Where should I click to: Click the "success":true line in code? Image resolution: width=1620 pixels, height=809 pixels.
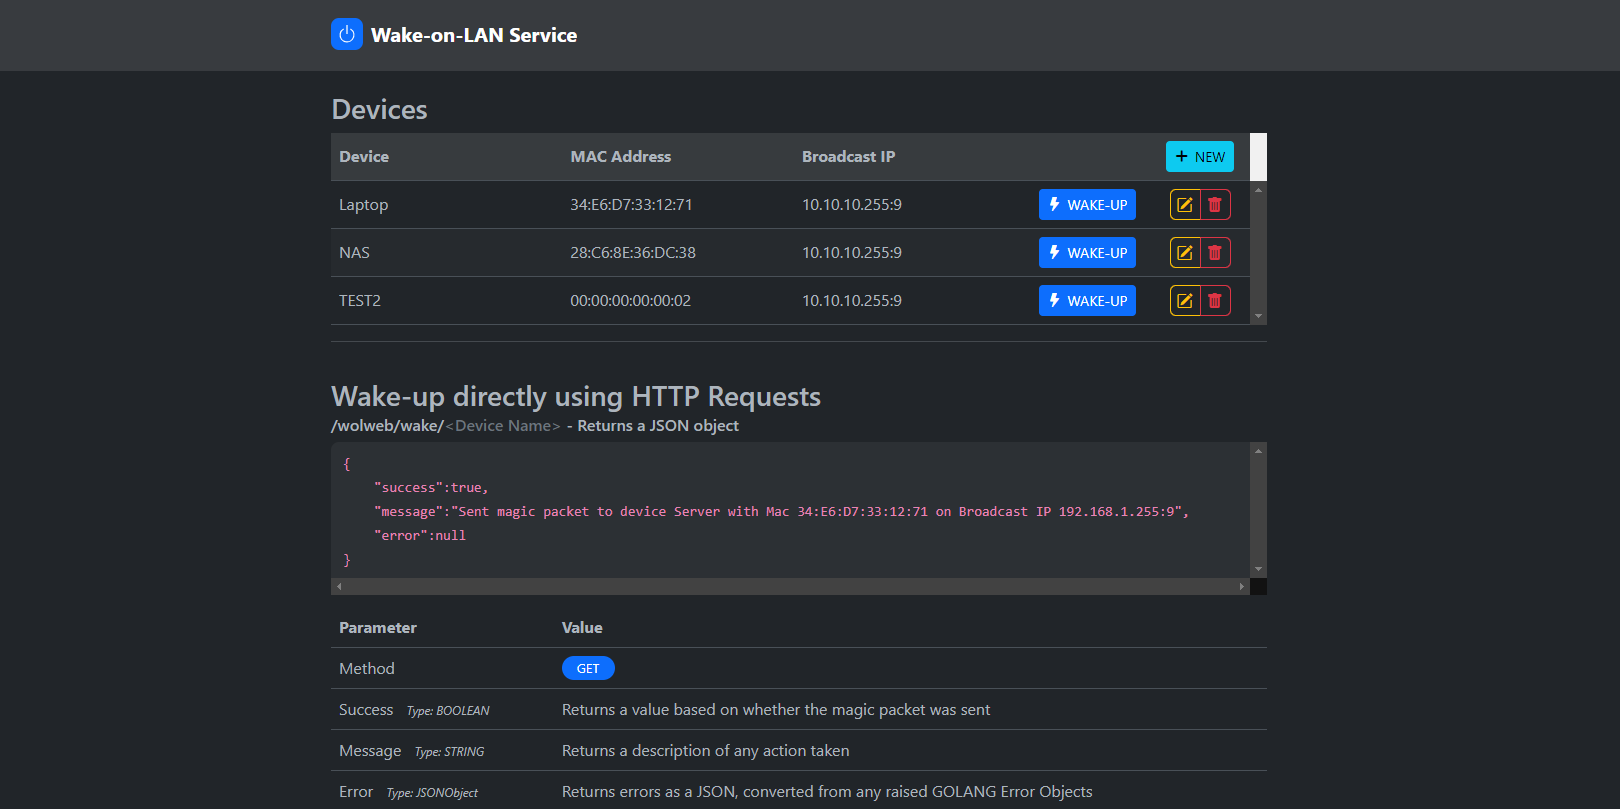431,488
